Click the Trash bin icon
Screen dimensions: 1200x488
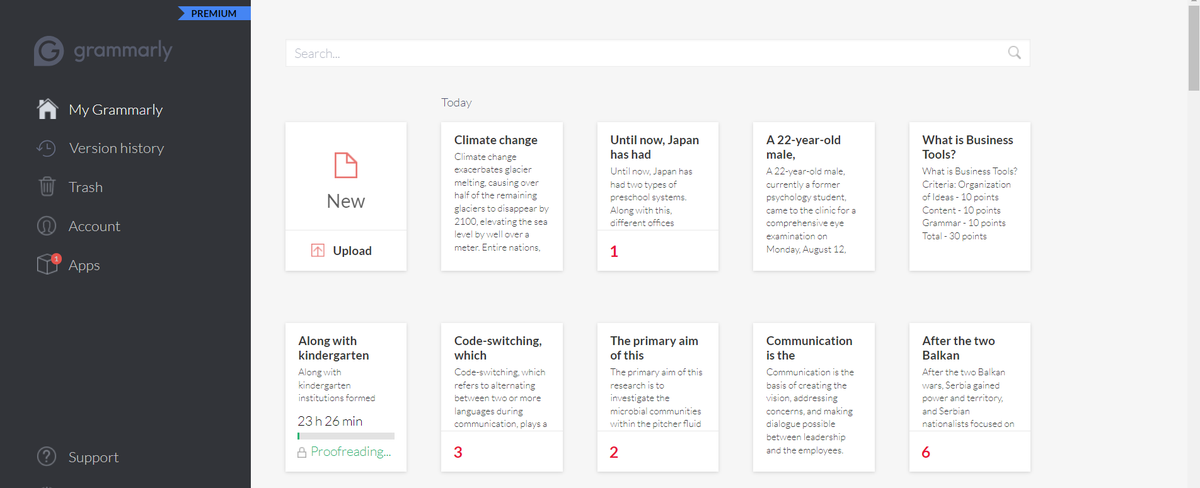[46, 187]
